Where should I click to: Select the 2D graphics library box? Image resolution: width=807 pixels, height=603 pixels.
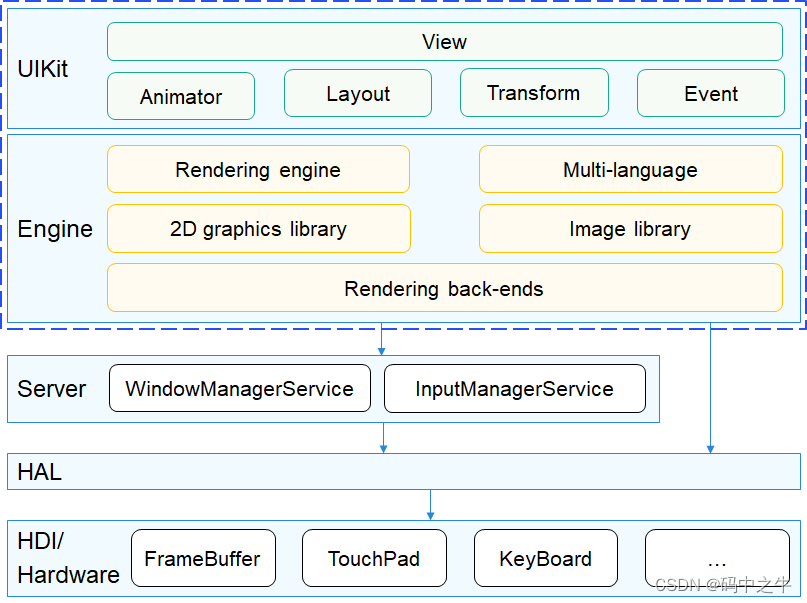click(x=259, y=228)
